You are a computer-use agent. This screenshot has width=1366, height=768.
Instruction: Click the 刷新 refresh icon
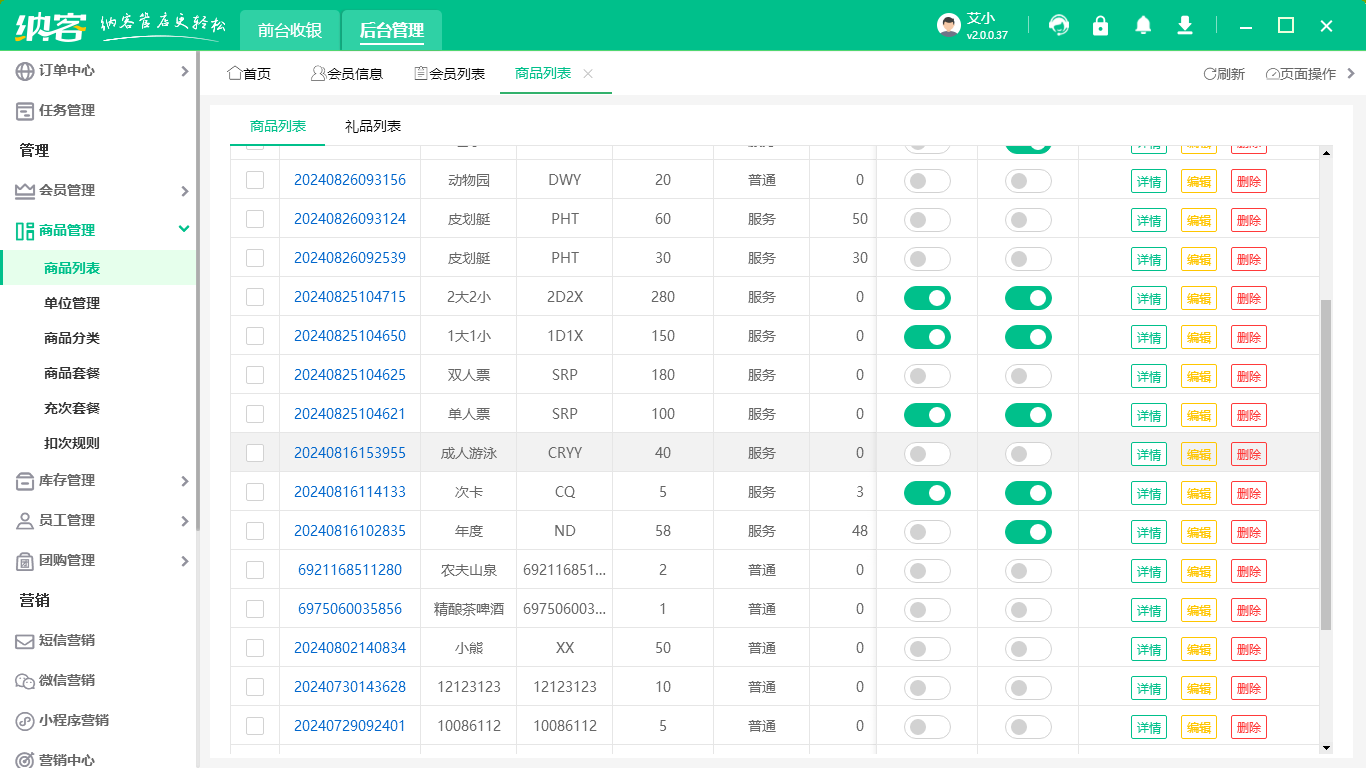pos(1209,74)
